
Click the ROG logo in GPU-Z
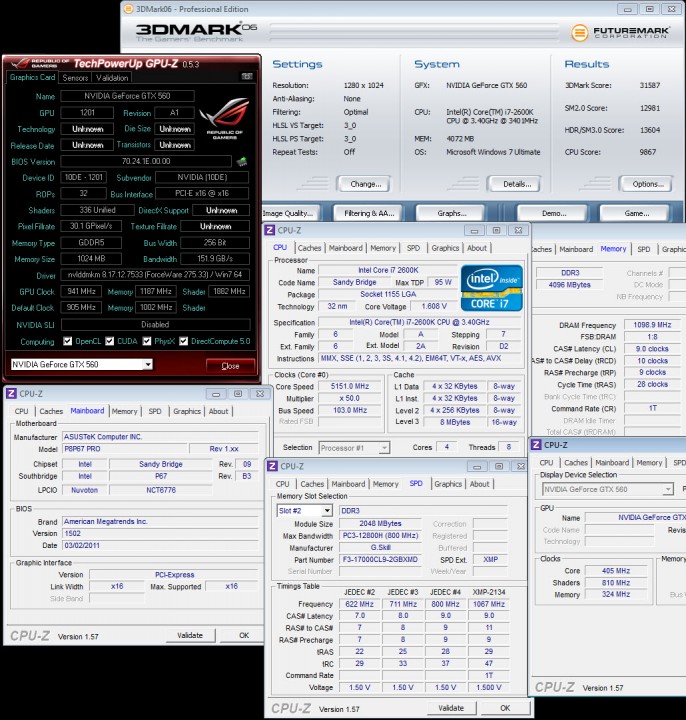click(225, 118)
